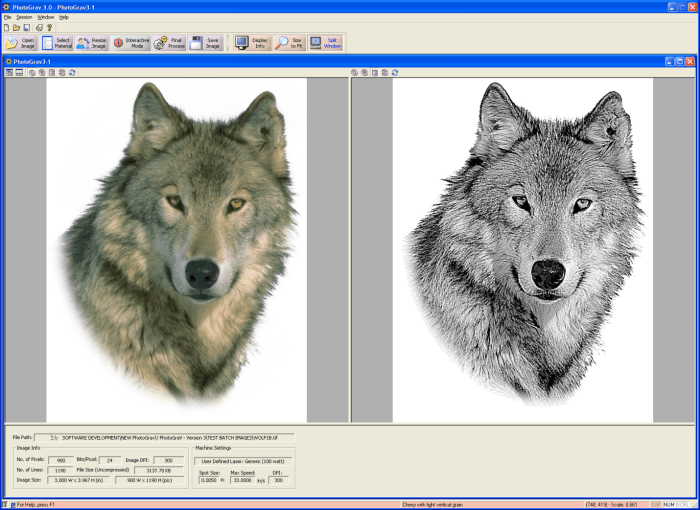
Task: Click the Open Image toolbar button
Action: [x=20, y=43]
